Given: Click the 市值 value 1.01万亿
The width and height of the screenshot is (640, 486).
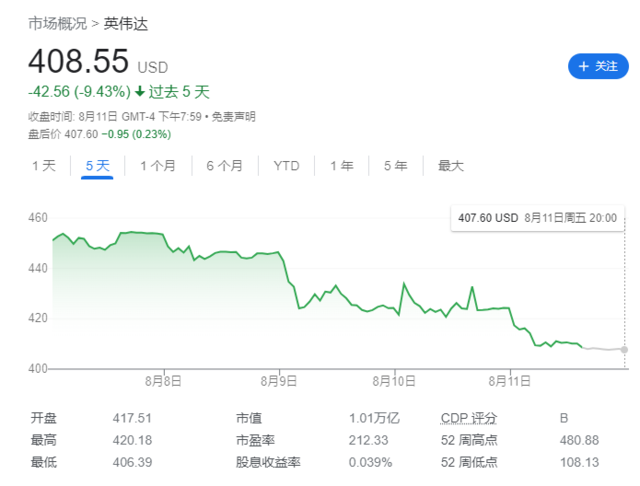Looking at the screenshot, I should 374,418.
